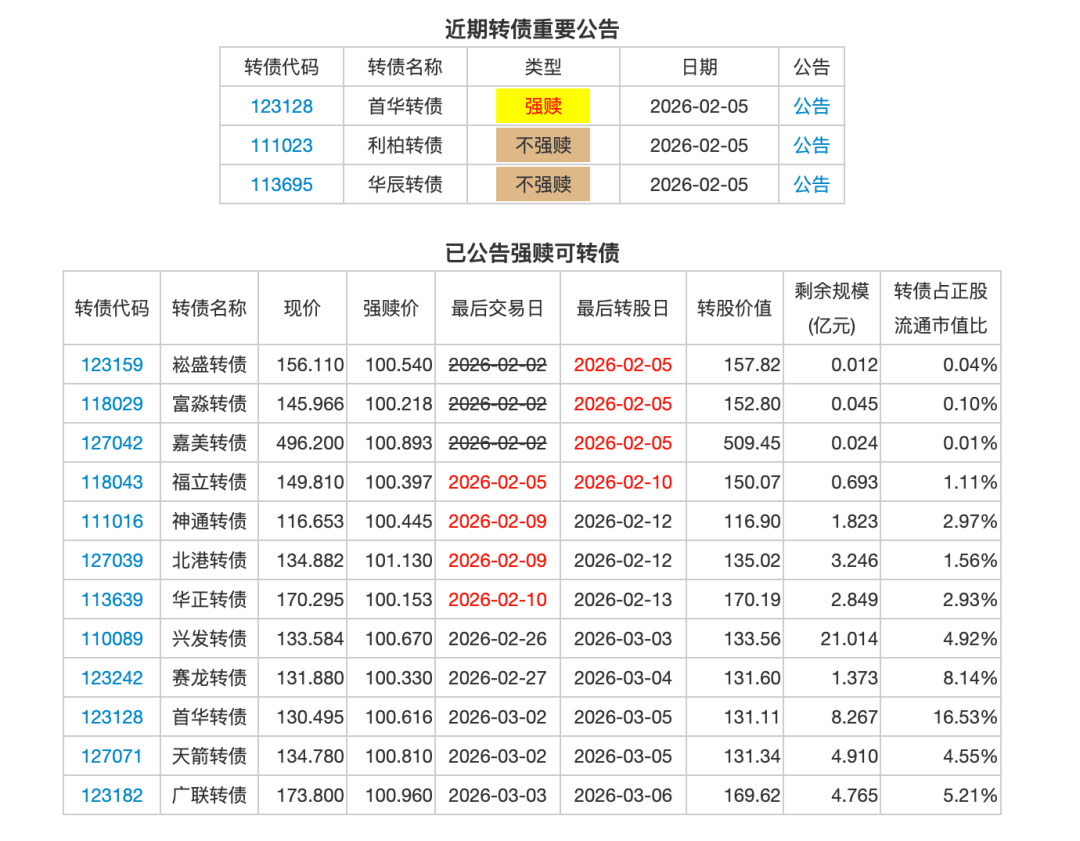Open bond code 127071 for 天箭转债
Screen dimensions: 1080x841
pyautogui.click(x=111, y=756)
